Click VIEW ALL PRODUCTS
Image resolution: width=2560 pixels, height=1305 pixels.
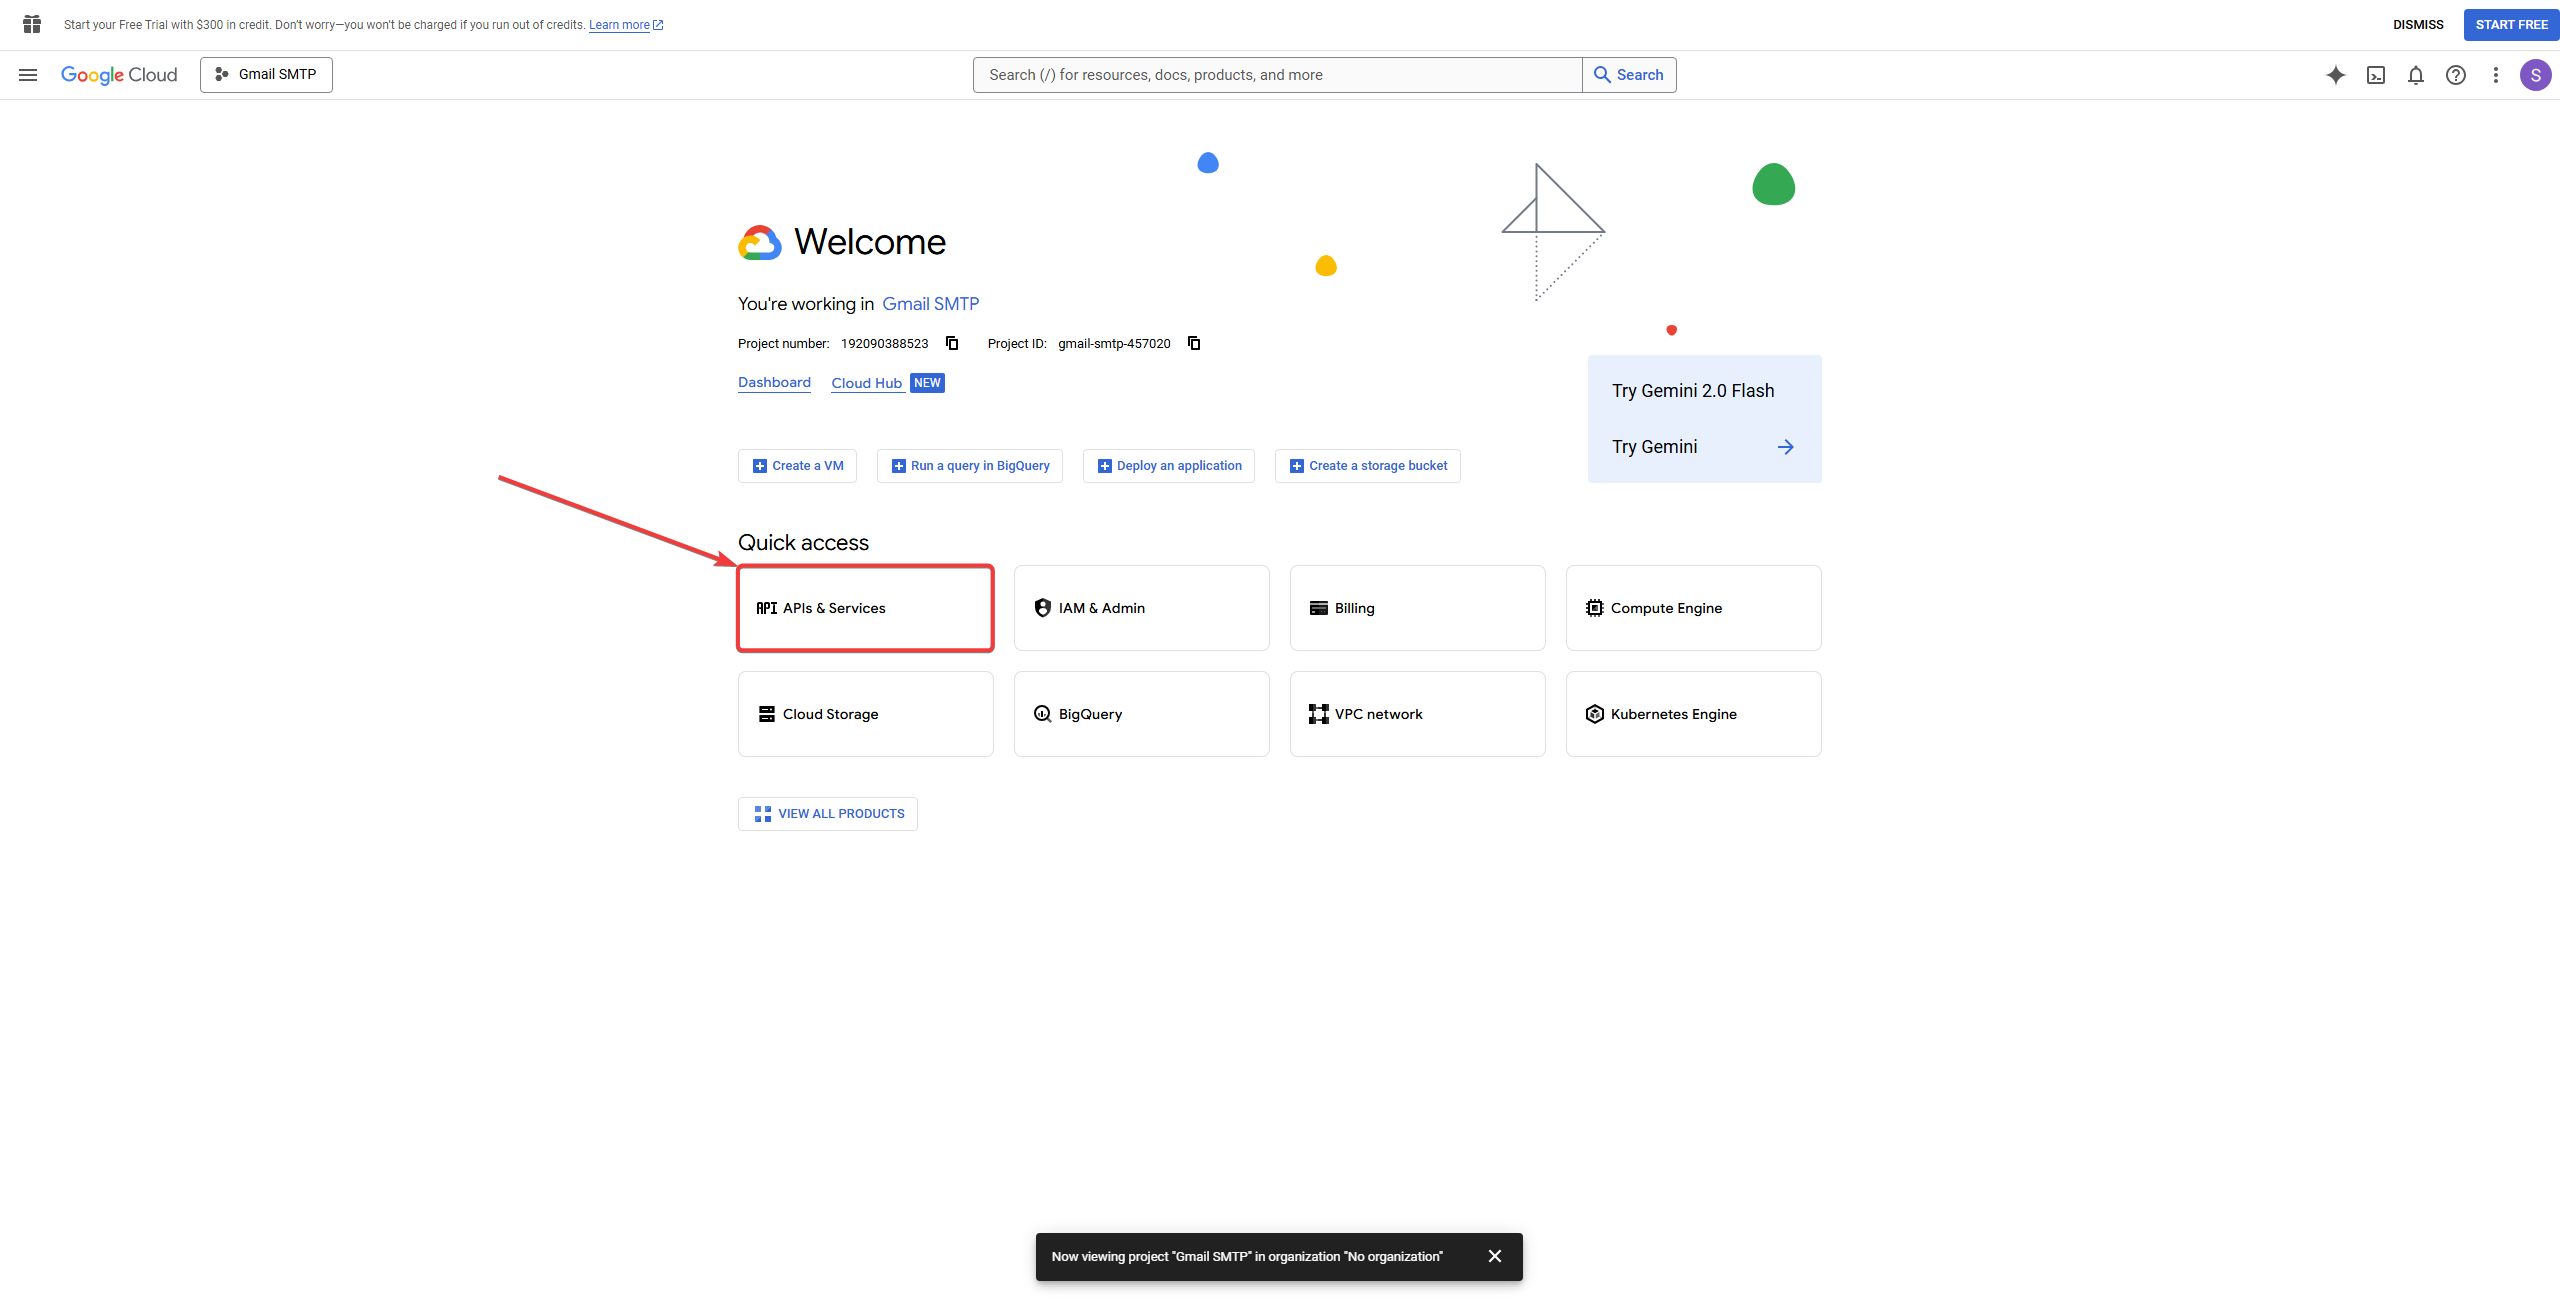[828, 814]
